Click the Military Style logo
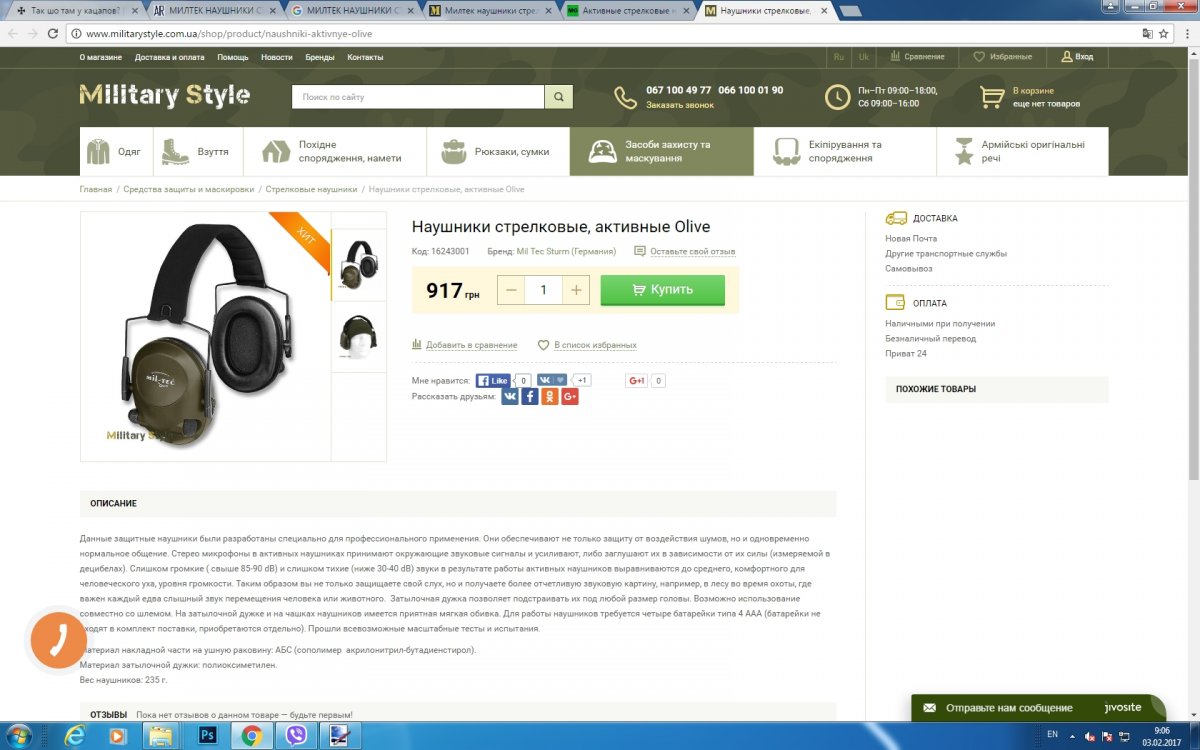The width and height of the screenshot is (1200, 750). pos(165,96)
